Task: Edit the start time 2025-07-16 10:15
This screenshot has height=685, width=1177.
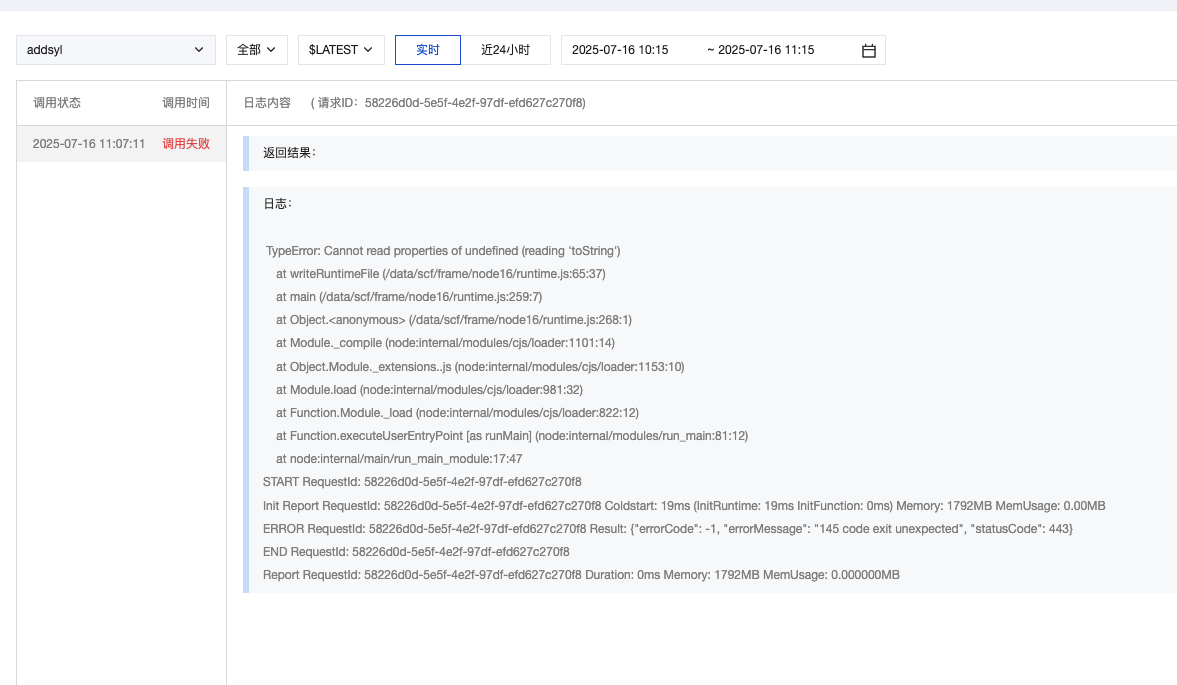Action: tap(620, 50)
